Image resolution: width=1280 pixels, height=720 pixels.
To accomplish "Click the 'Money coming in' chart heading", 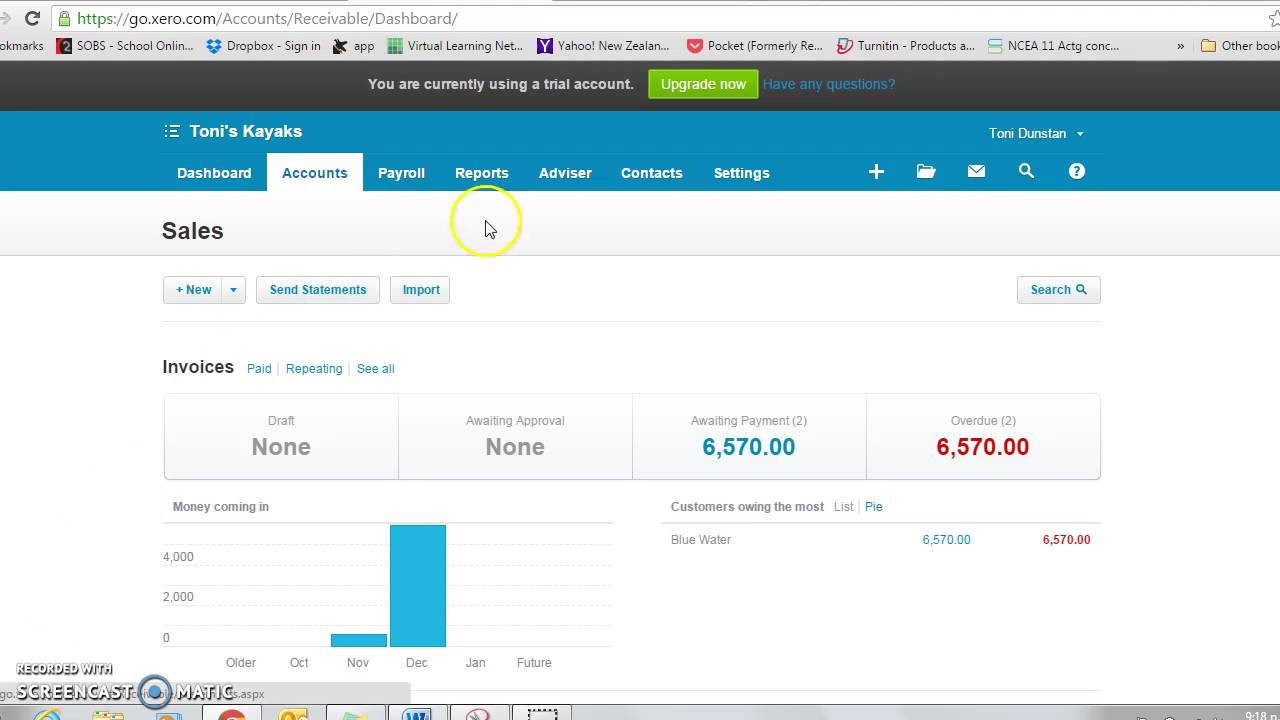I will coord(221,507).
